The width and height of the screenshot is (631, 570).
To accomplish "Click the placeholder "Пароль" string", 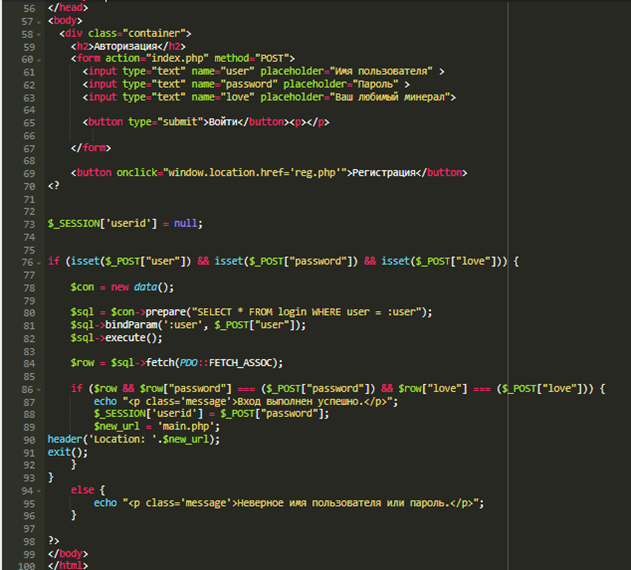I will coord(375,84).
